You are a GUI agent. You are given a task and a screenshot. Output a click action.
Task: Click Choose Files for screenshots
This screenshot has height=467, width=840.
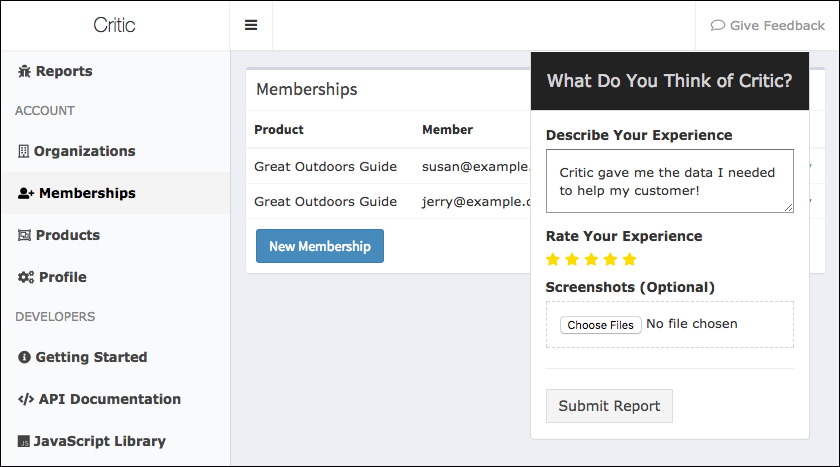point(601,325)
